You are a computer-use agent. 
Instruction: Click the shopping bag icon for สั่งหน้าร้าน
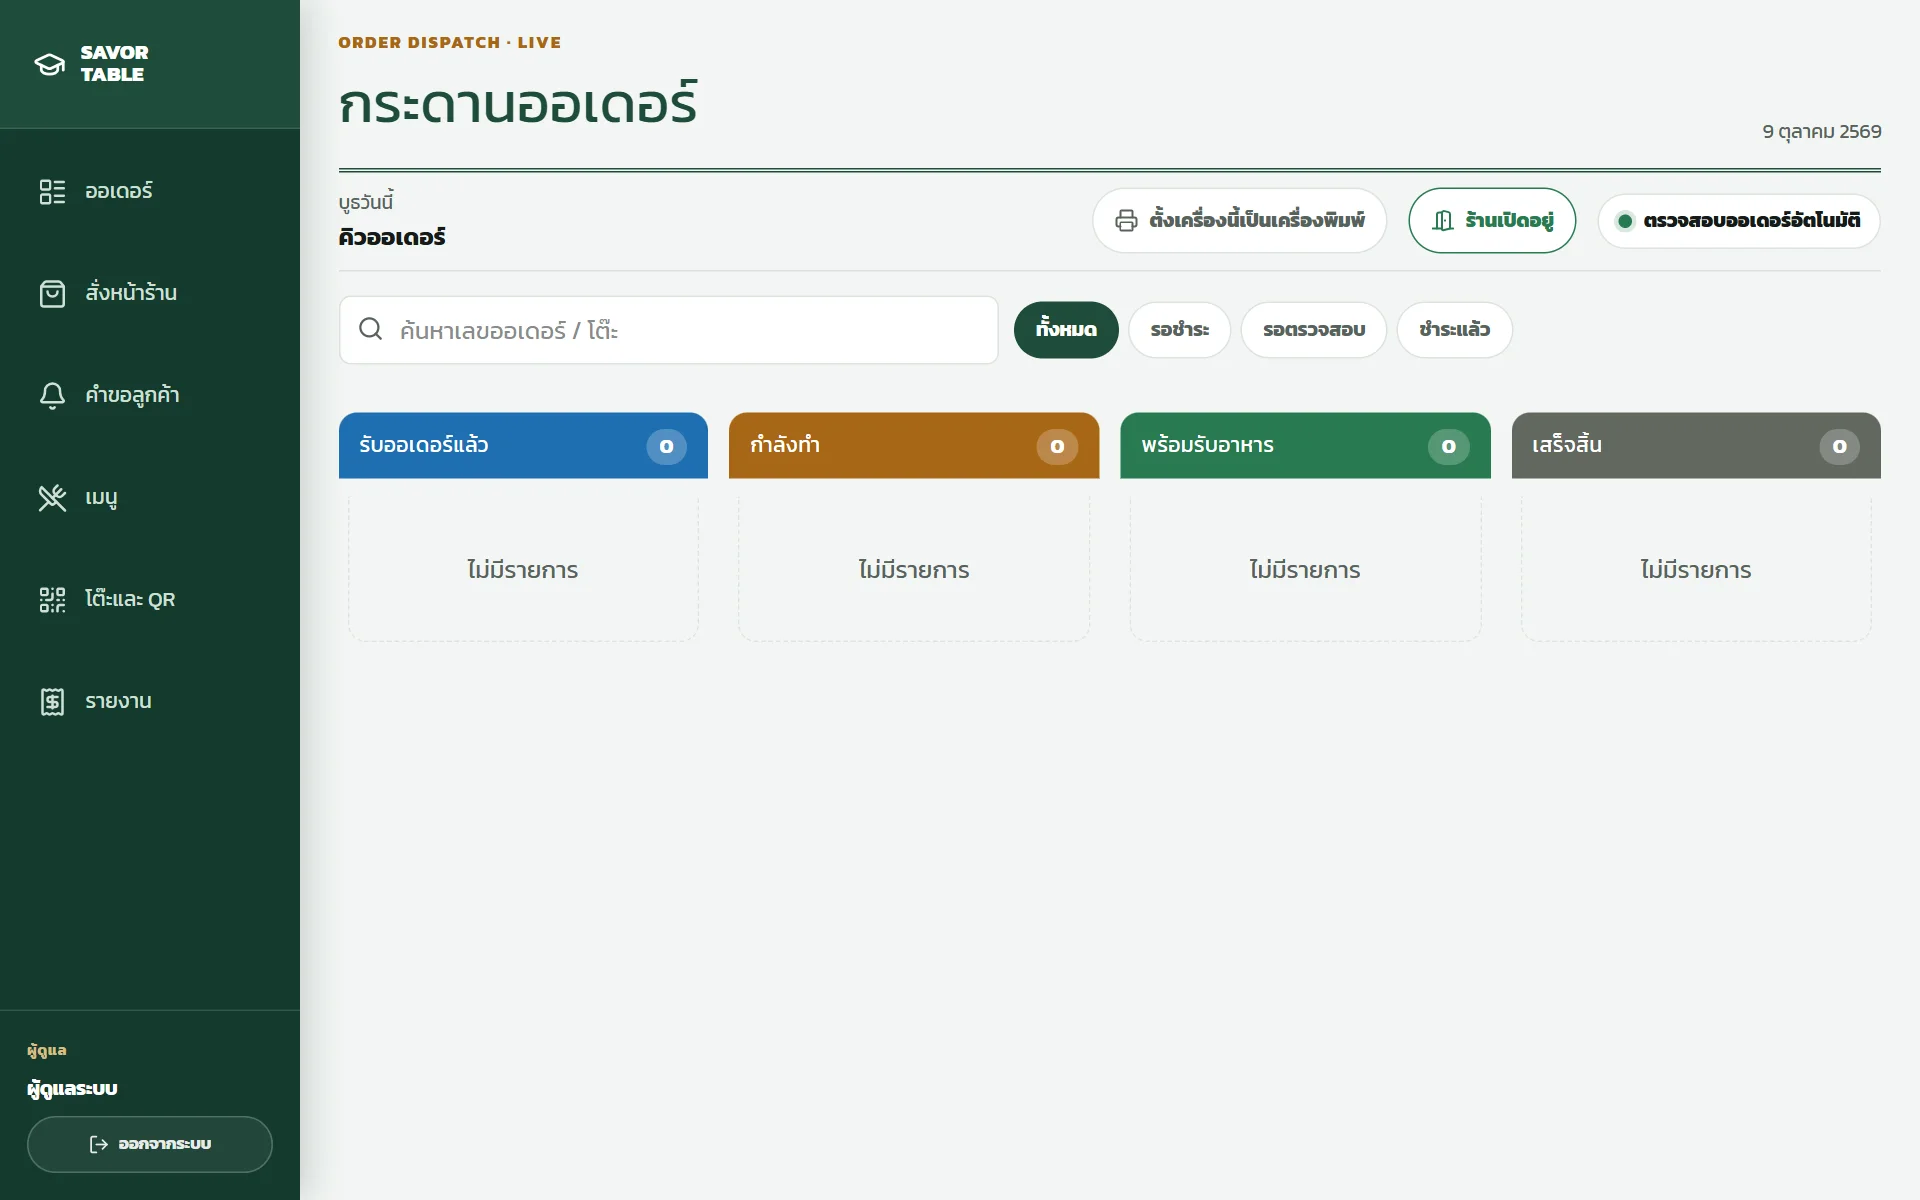52,293
